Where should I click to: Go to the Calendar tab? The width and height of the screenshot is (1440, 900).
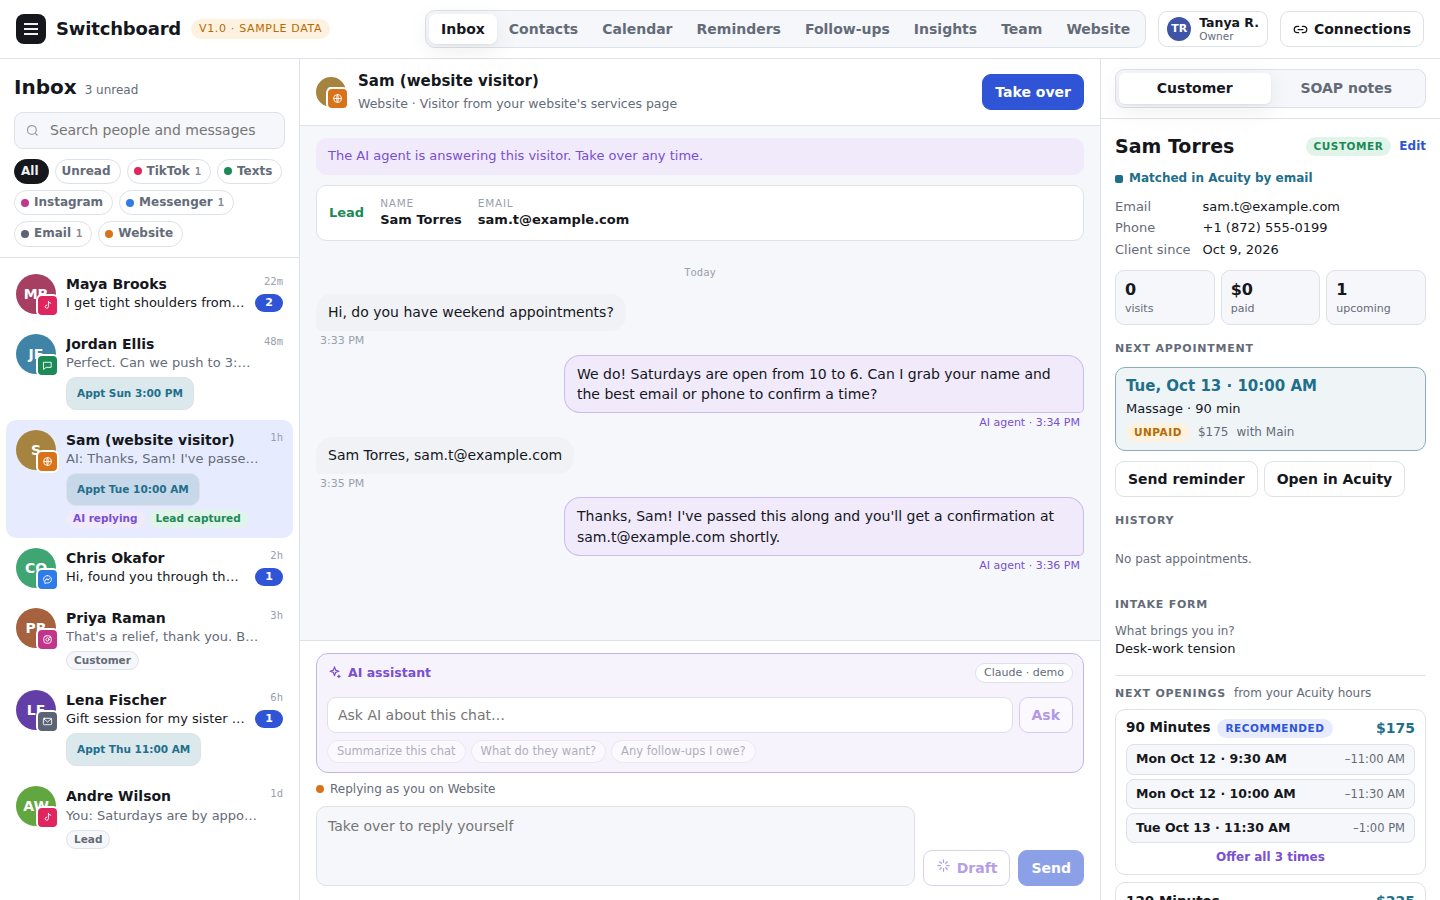(x=637, y=29)
